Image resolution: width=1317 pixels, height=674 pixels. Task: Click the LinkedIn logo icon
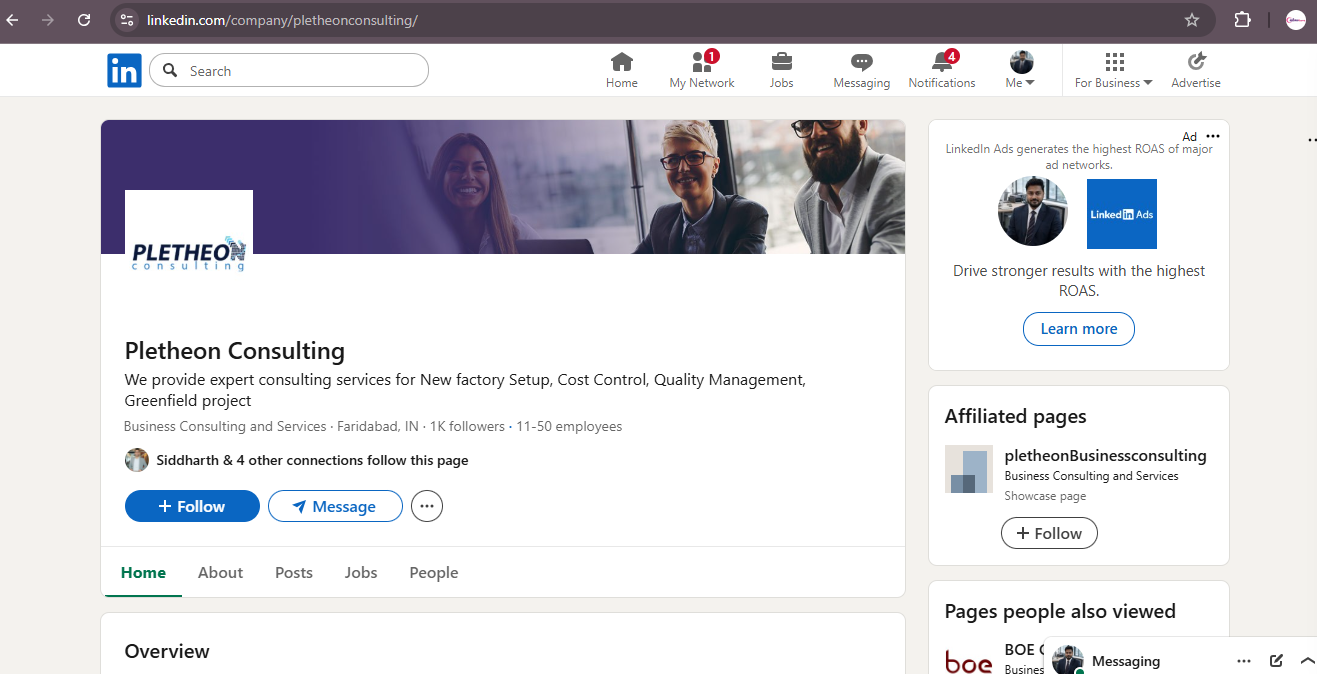pyautogui.click(x=124, y=71)
